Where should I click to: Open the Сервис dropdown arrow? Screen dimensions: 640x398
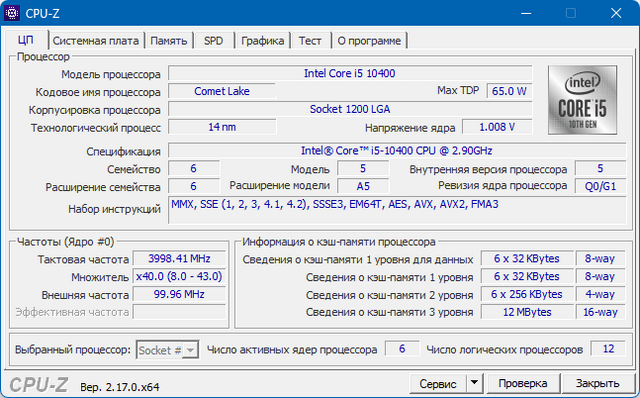[474, 383]
